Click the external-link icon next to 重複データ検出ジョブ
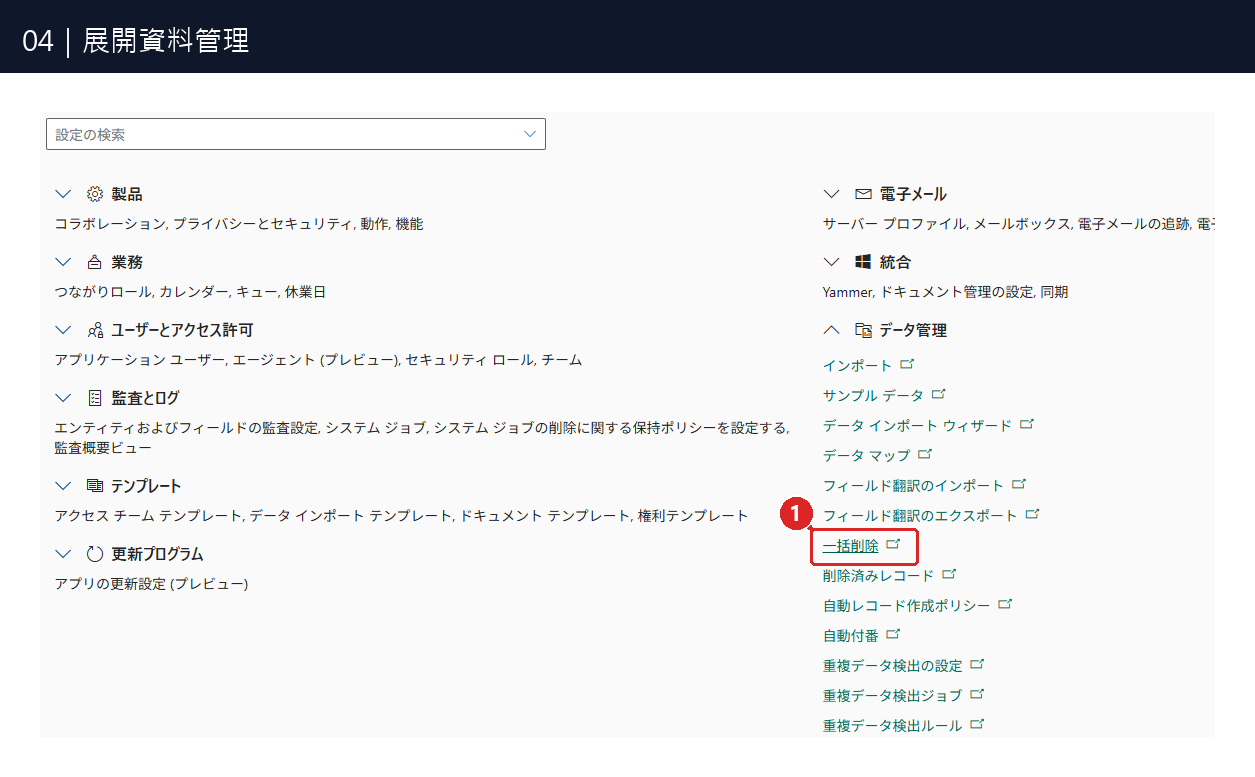The height and width of the screenshot is (777, 1255). [978, 694]
